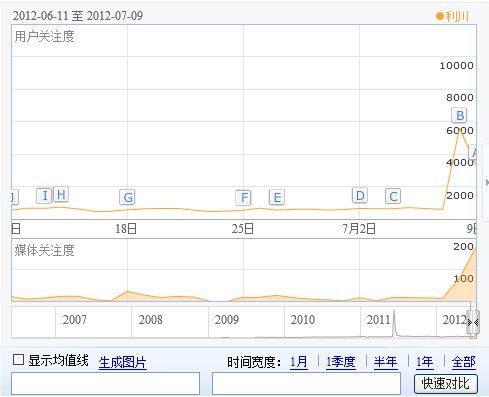Set time width to 半年
This screenshot has height=397, width=489.
(385, 362)
